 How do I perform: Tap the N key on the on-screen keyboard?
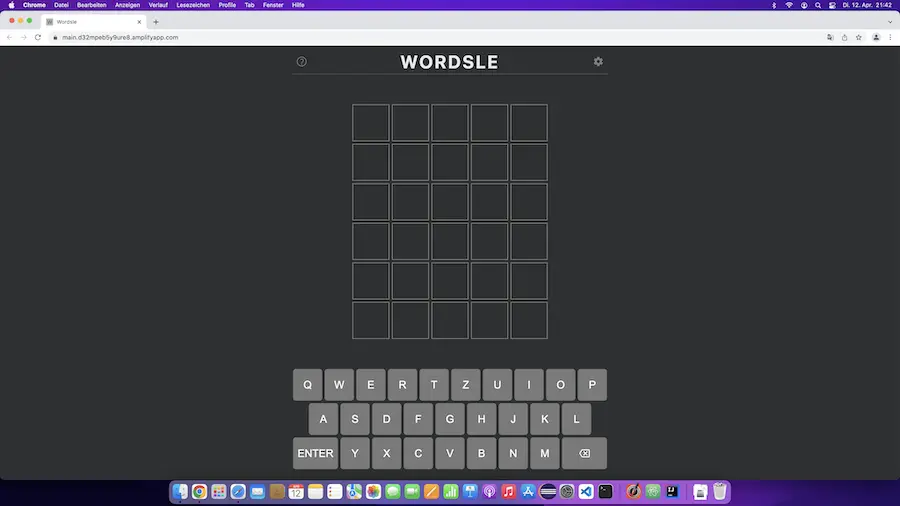click(513, 453)
